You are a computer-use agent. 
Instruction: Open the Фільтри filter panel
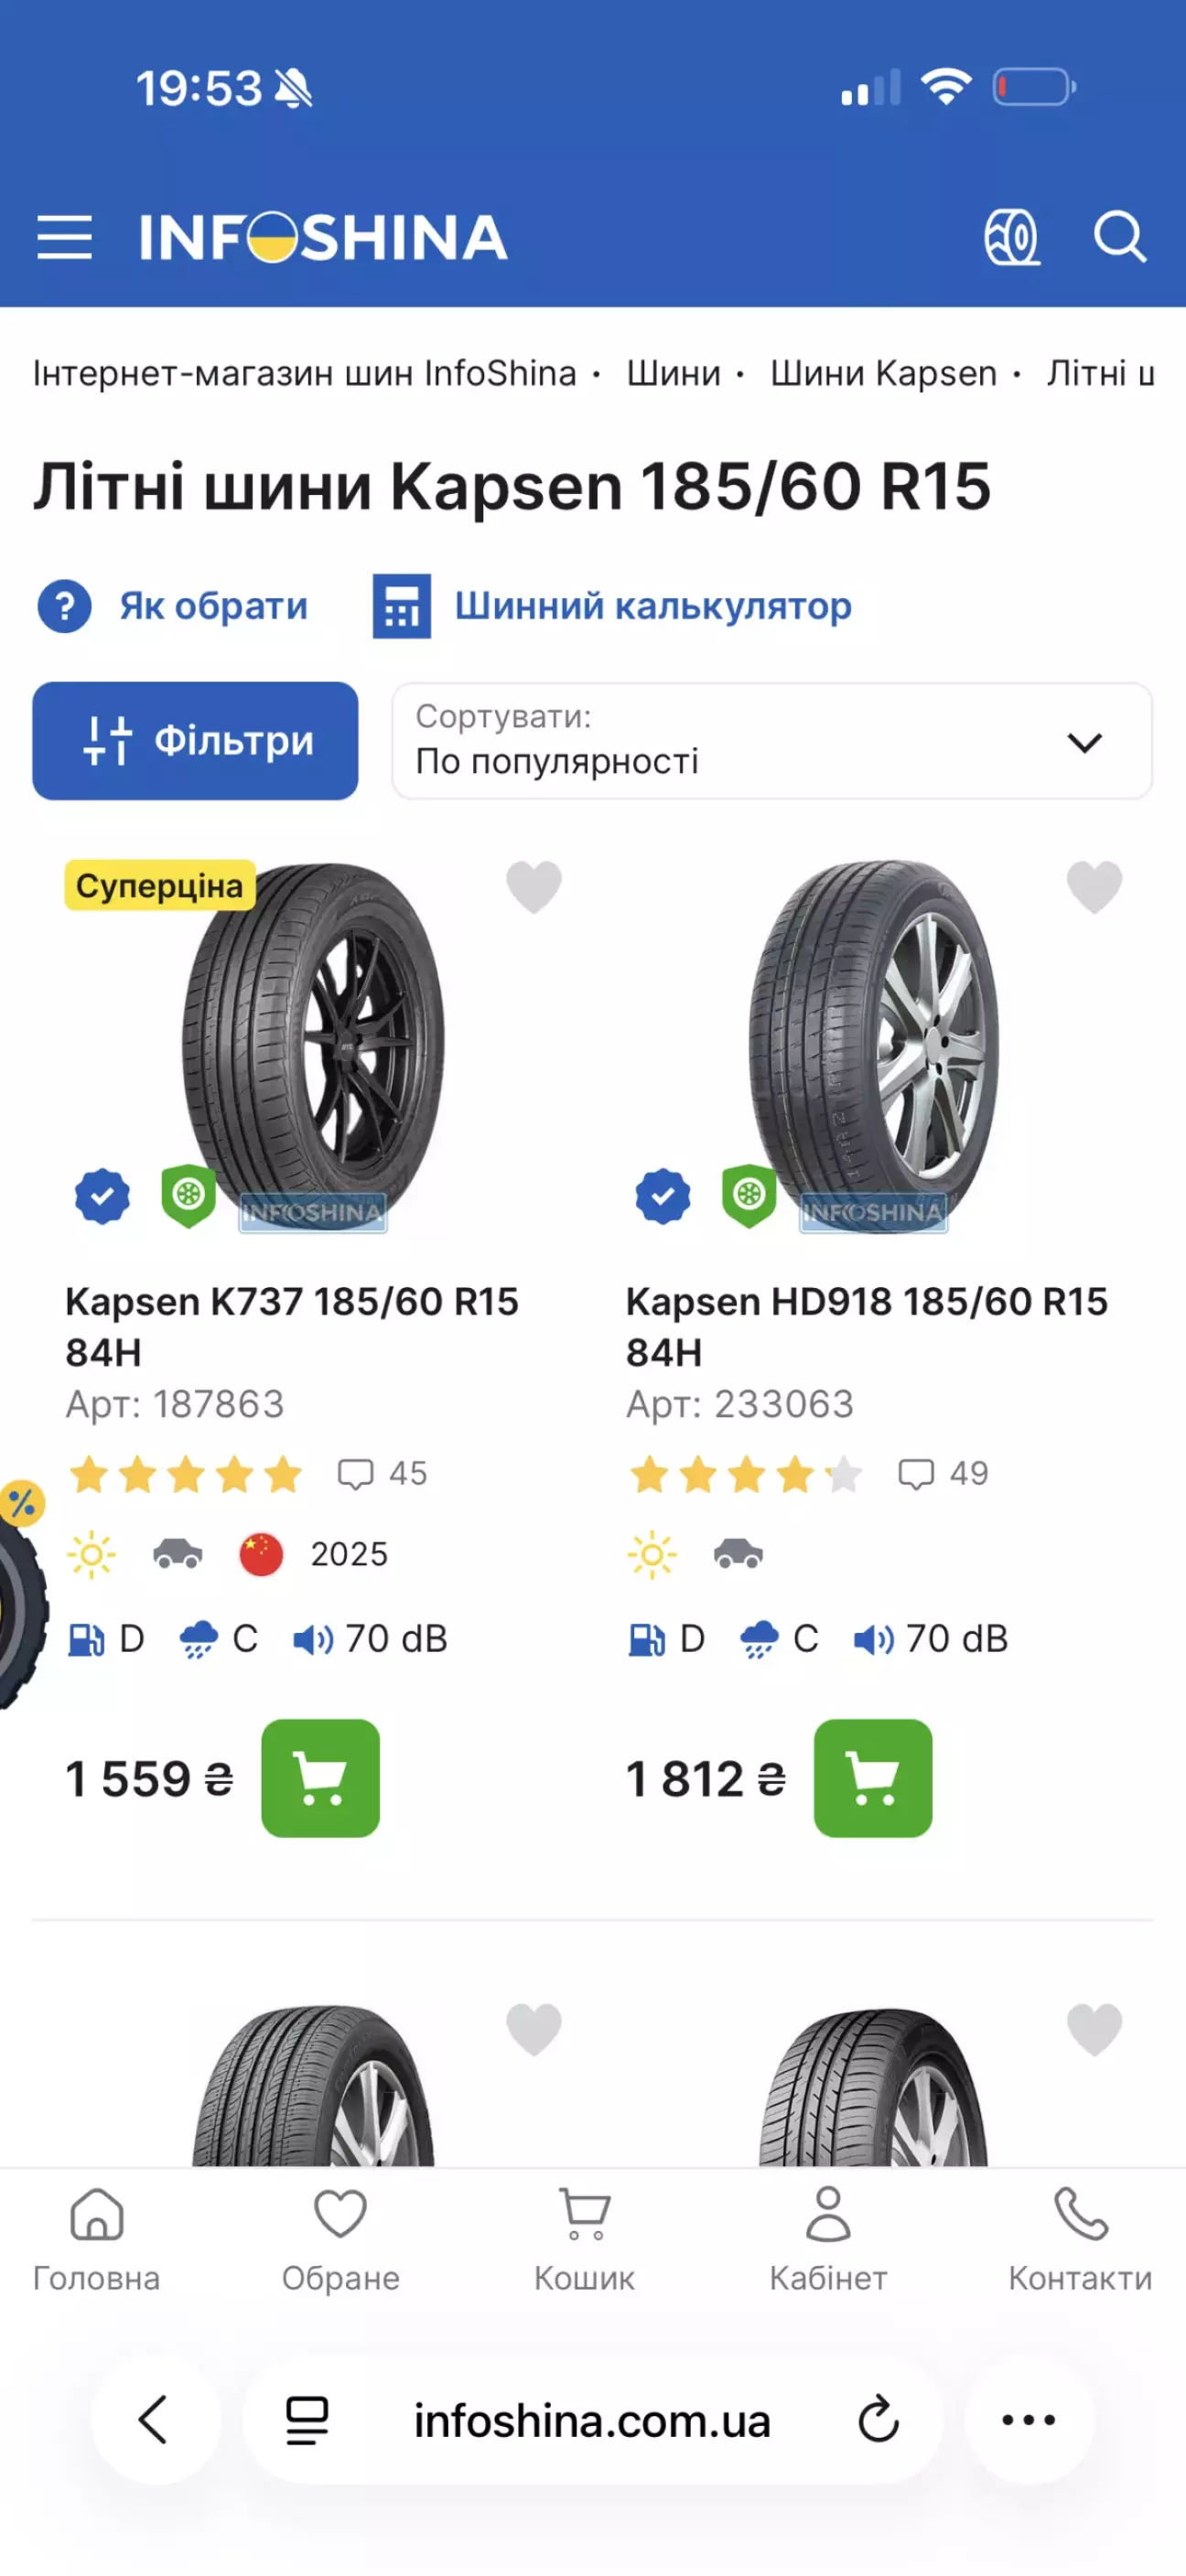(195, 741)
